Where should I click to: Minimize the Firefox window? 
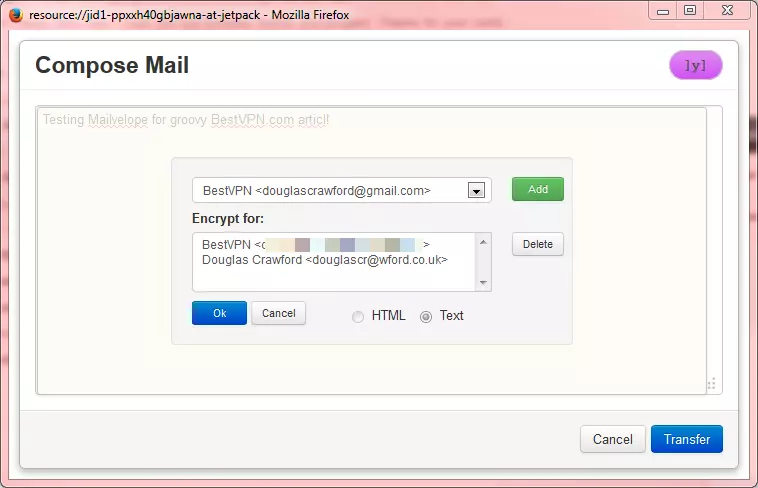663,10
